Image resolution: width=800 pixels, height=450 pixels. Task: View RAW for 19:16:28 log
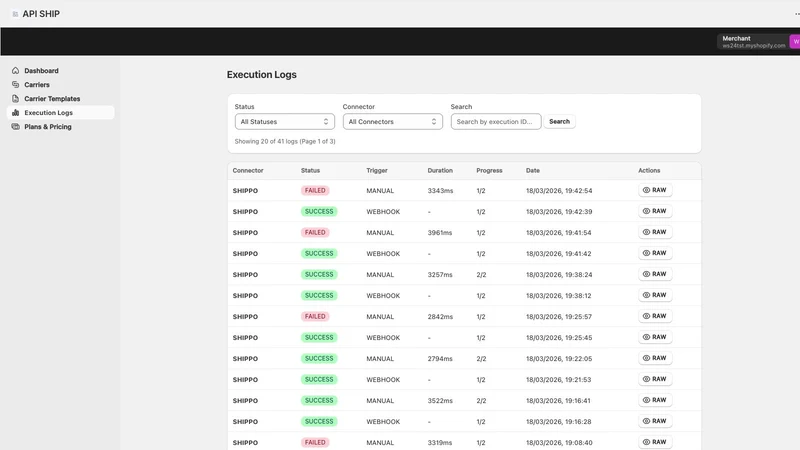coord(655,421)
